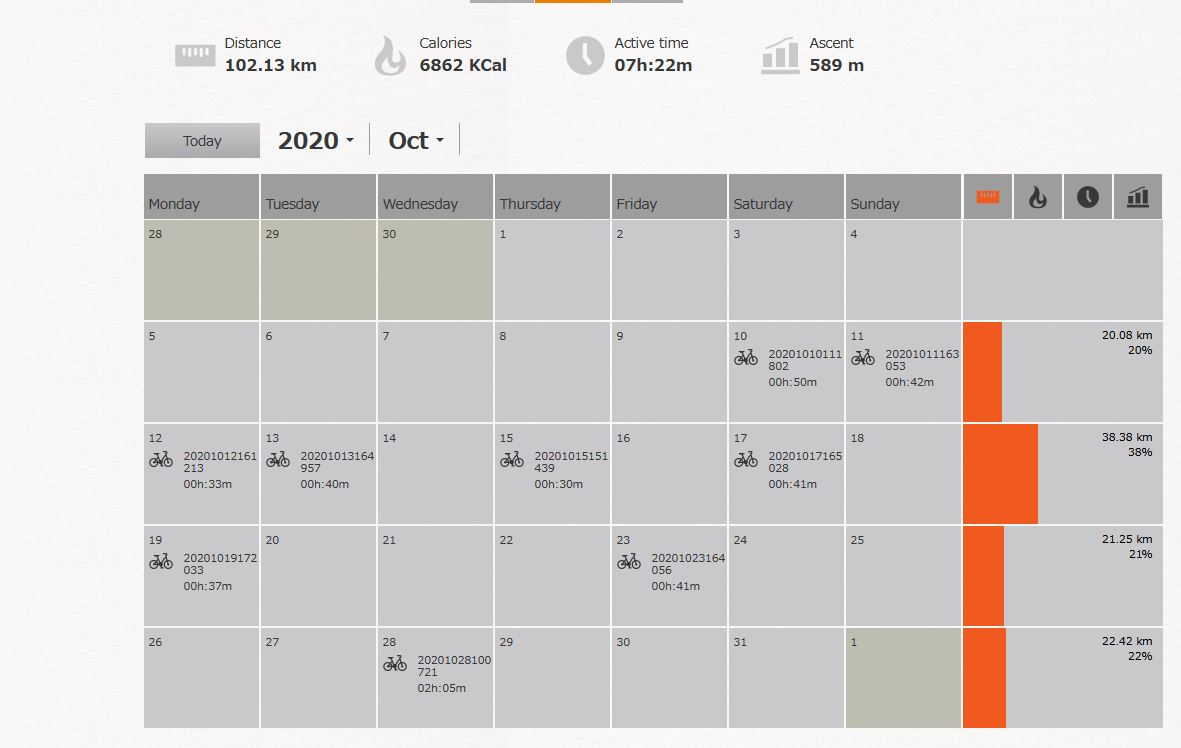This screenshot has height=748, width=1181.
Task: Jump to Today in calendar
Action: click(x=202, y=141)
